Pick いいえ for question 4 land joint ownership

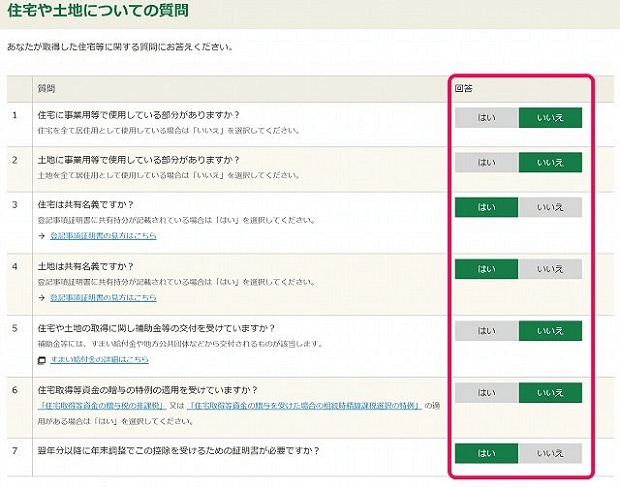550,269
